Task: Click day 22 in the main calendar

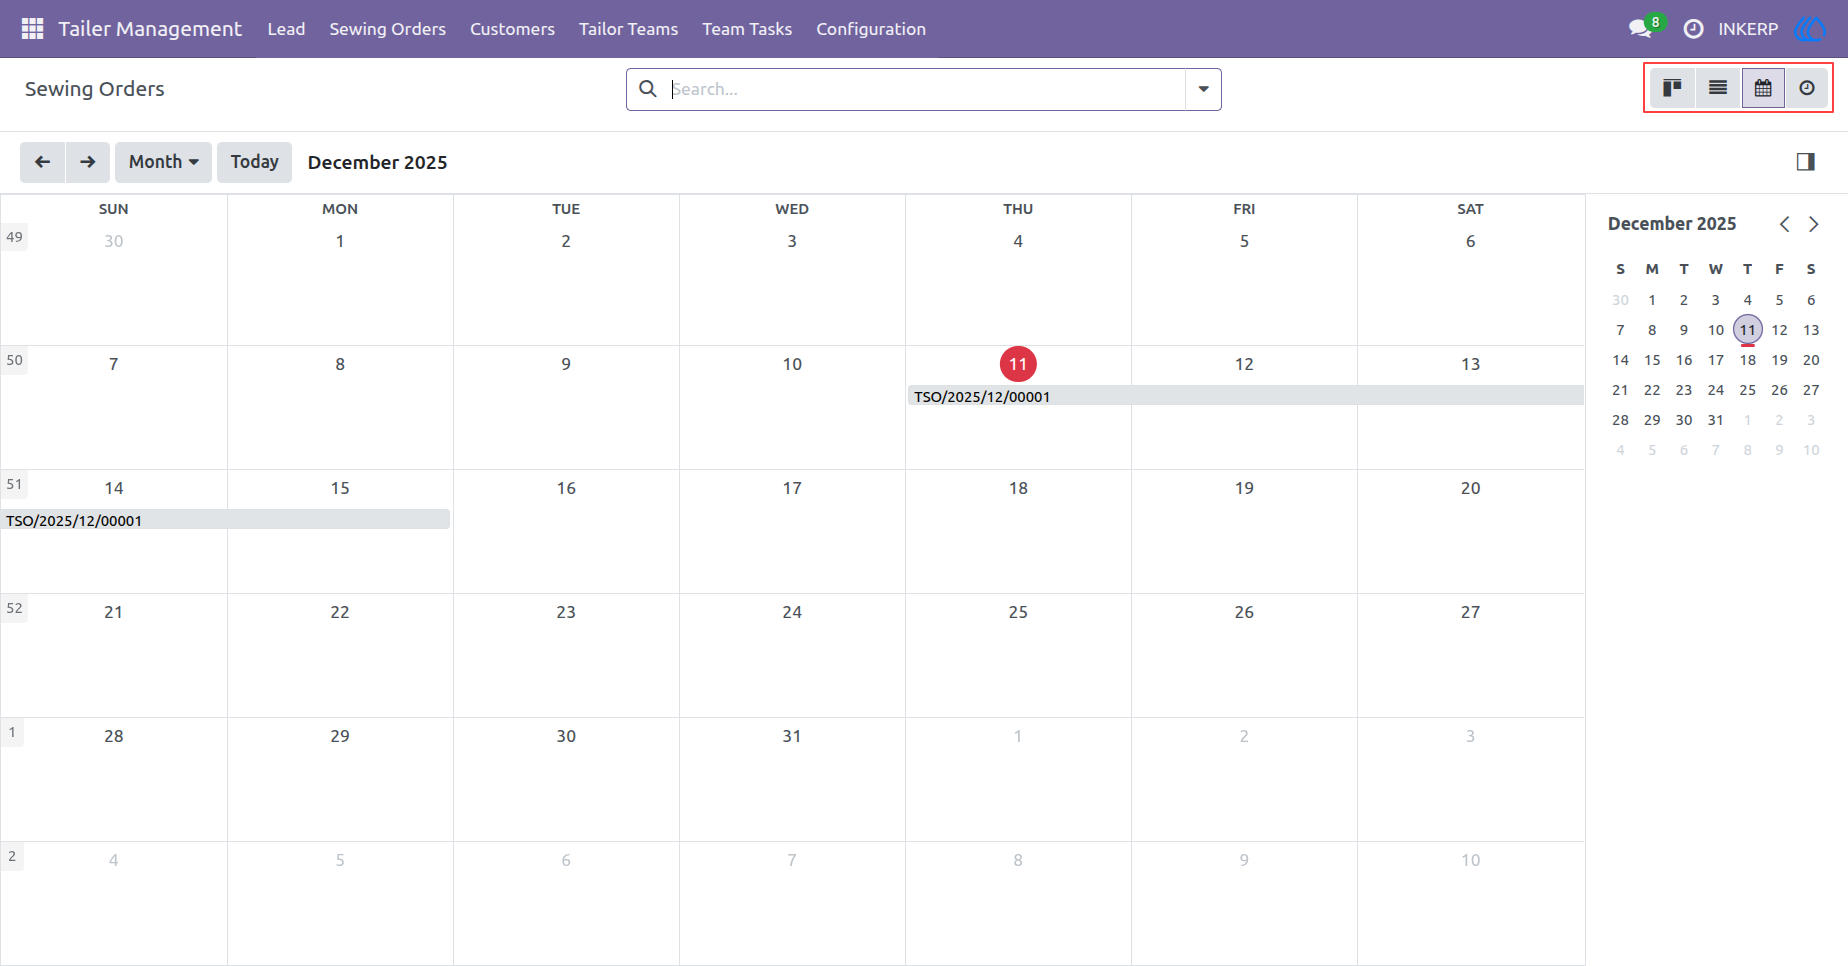Action: coord(340,612)
